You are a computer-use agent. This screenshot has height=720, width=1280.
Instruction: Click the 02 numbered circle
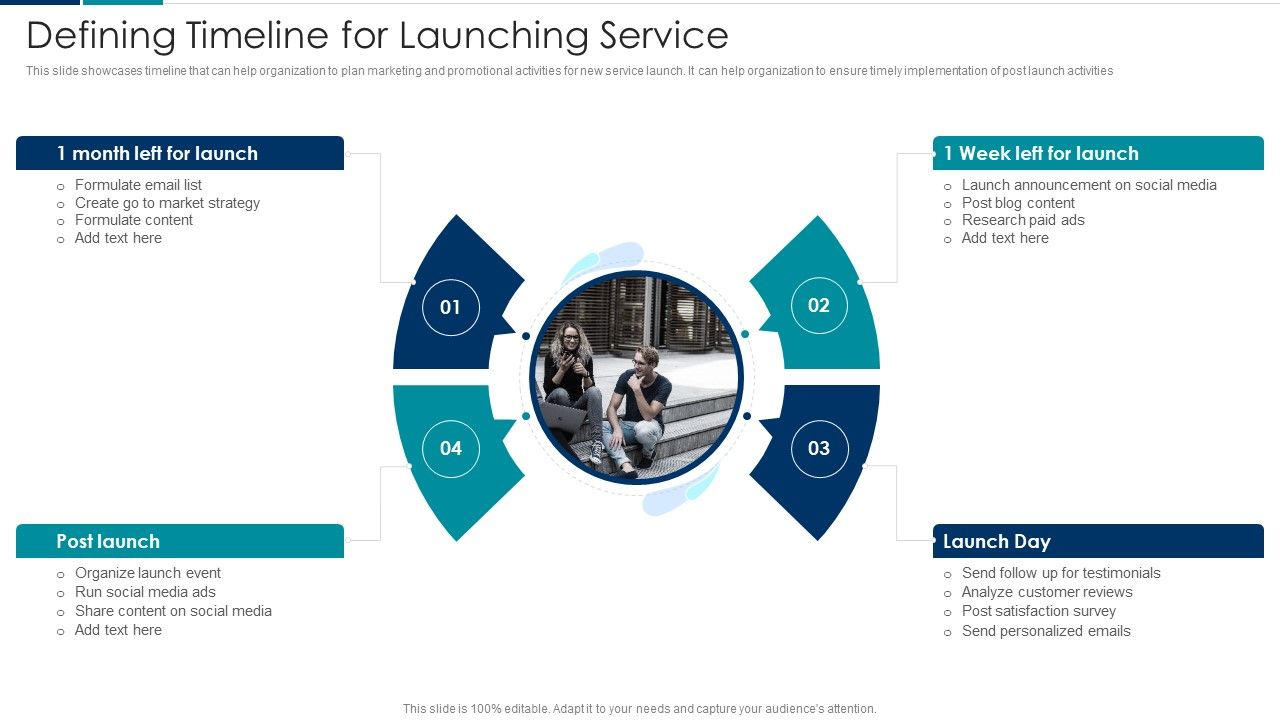tap(819, 306)
